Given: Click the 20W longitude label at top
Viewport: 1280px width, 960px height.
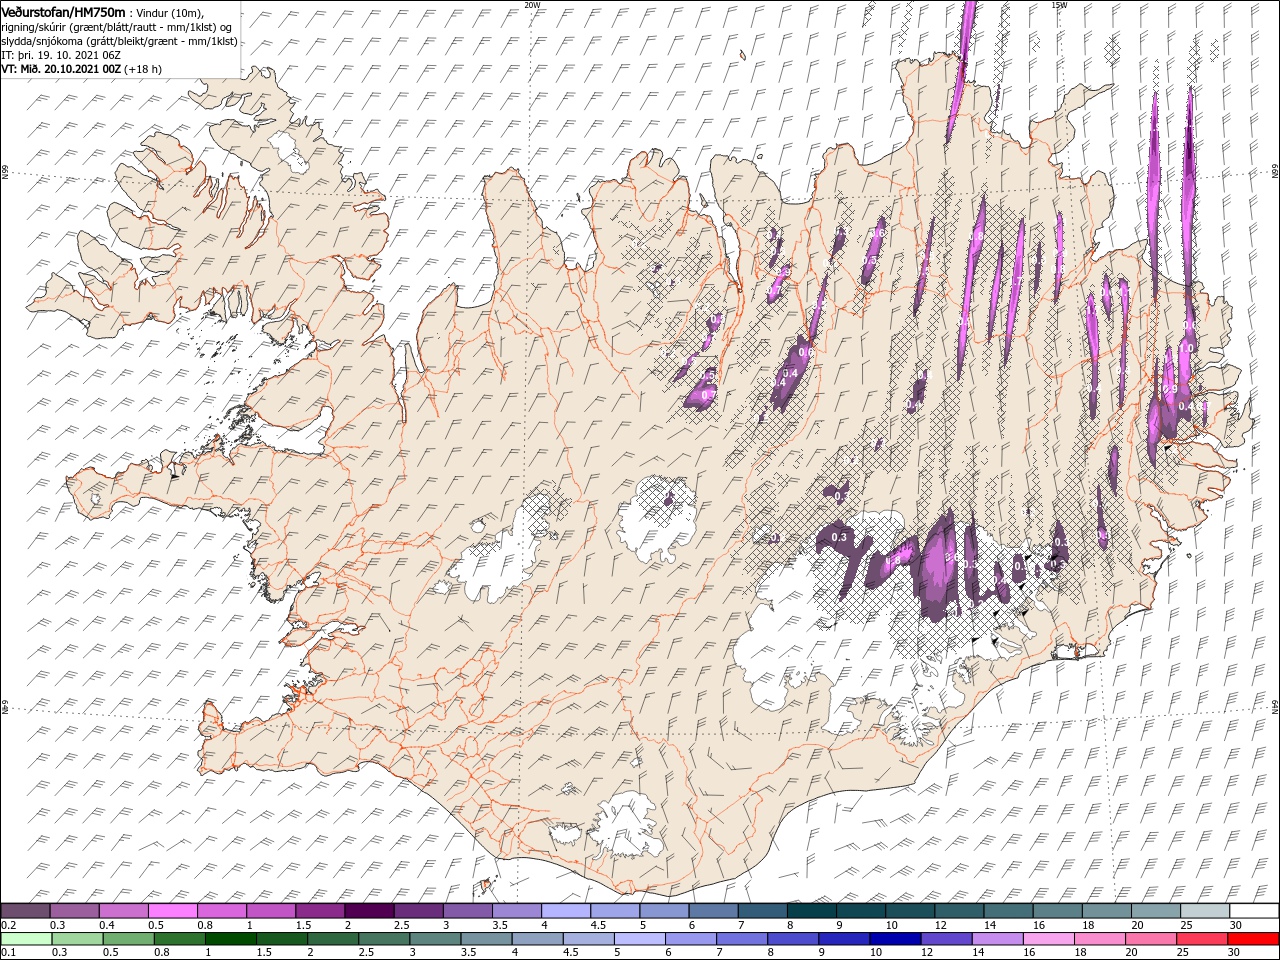Looking at the screenshot, I should (532, 4).
